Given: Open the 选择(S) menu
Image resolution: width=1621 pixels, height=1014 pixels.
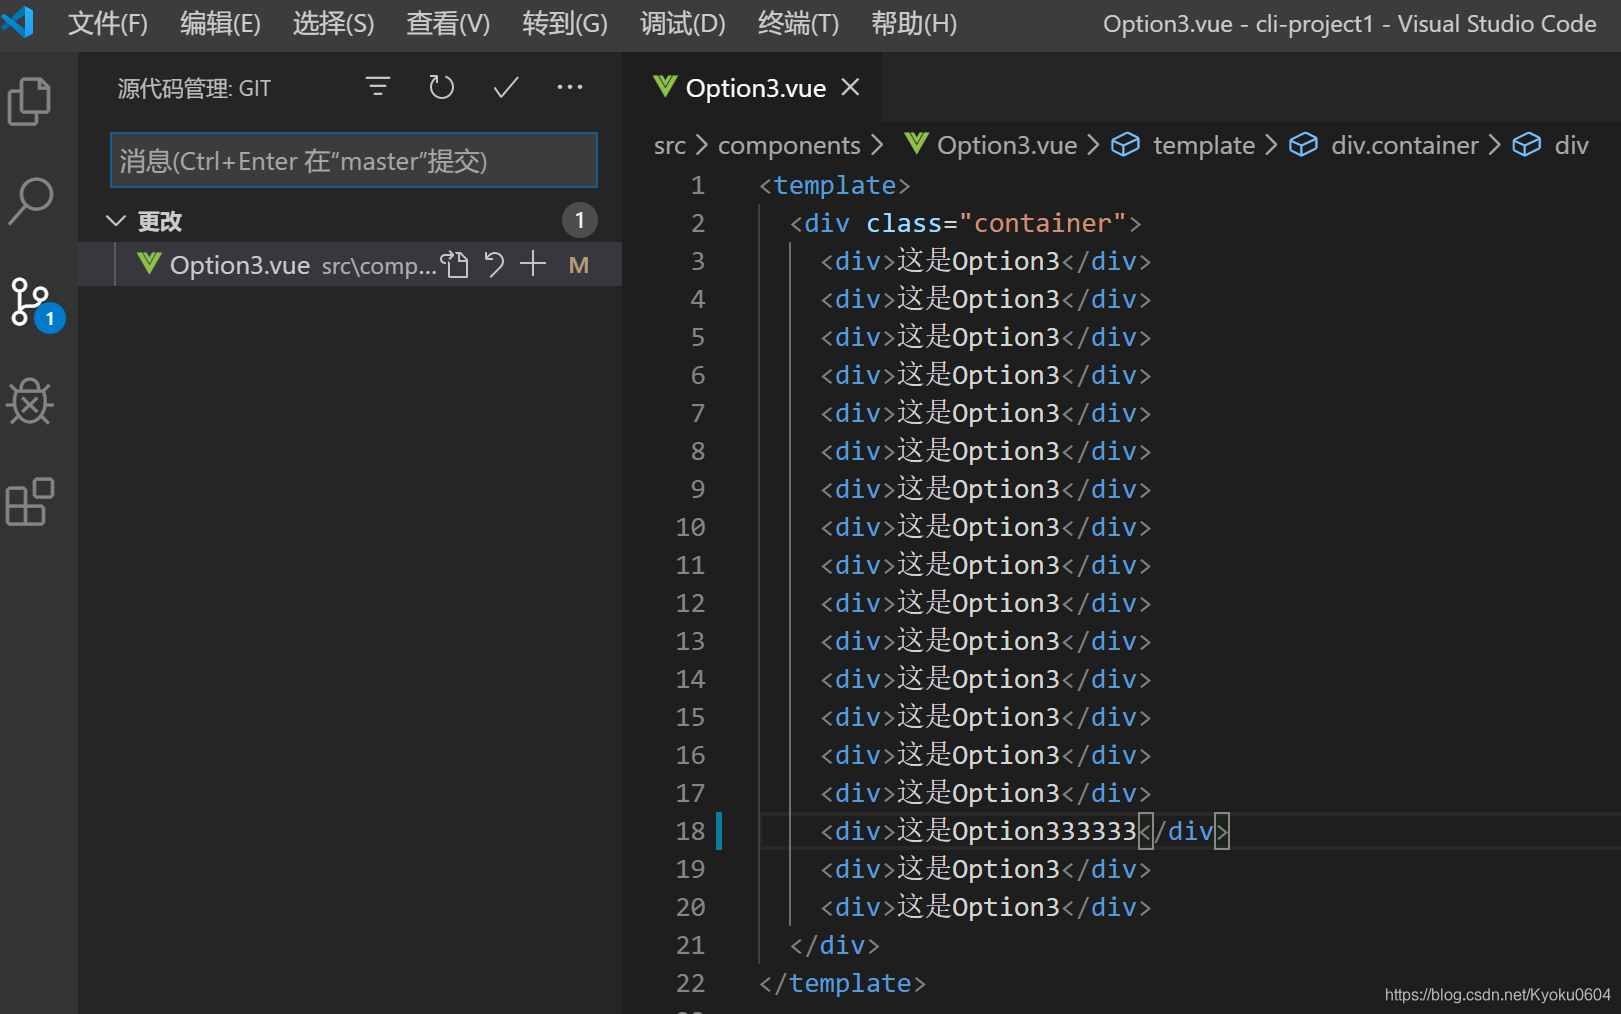Looking at the screenshot, I should coord(333,23).
